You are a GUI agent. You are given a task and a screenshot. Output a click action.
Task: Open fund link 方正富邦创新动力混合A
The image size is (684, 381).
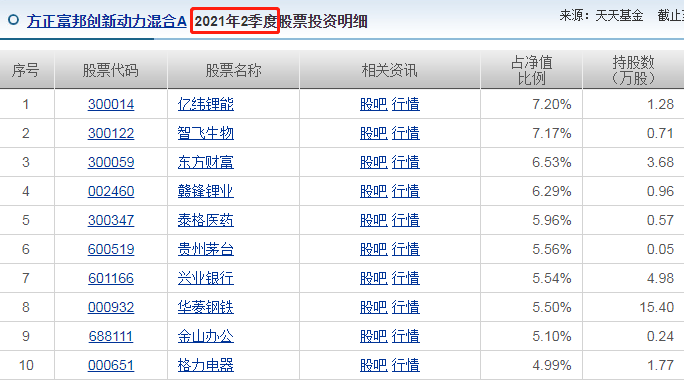106,21
